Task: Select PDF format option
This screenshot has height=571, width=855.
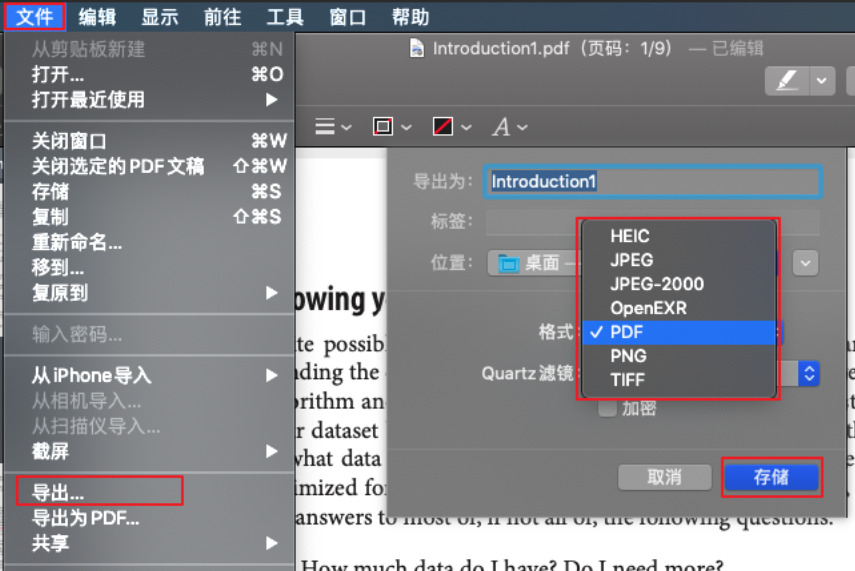Action: [679, 332]
